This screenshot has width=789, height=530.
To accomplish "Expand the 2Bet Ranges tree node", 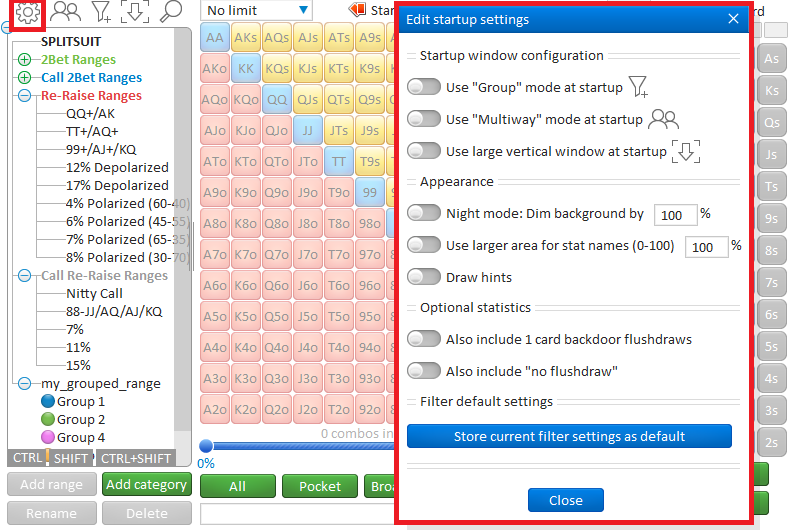I will (x=25, y=61).
